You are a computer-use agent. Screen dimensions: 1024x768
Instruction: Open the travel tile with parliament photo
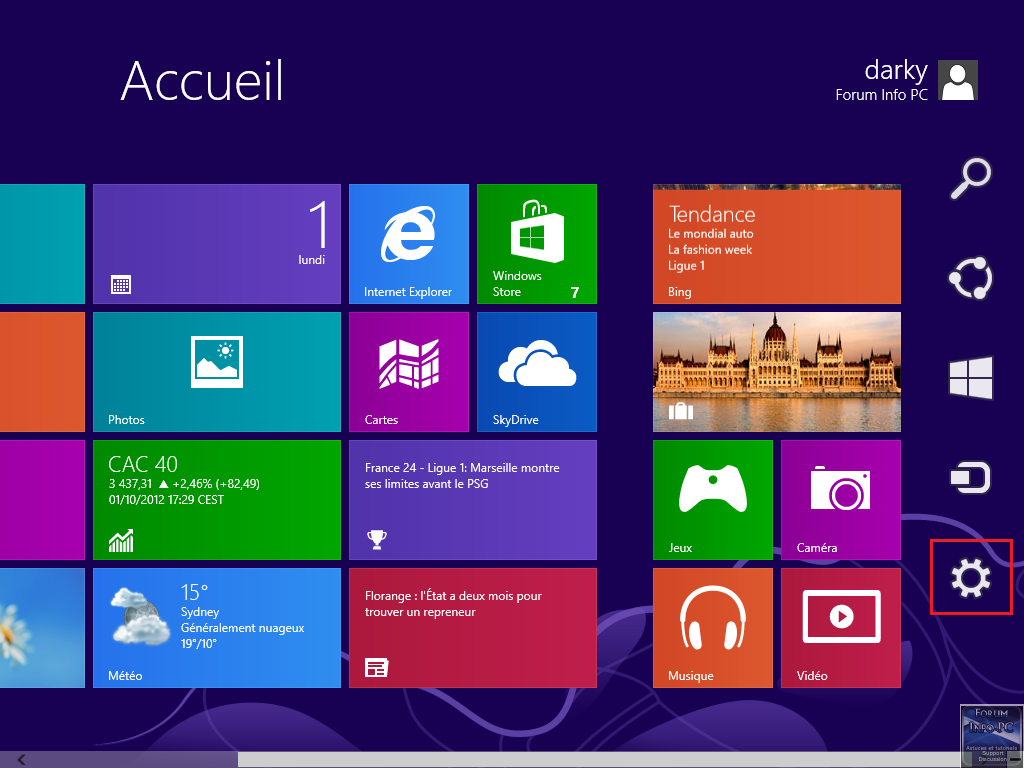(776, 372)
